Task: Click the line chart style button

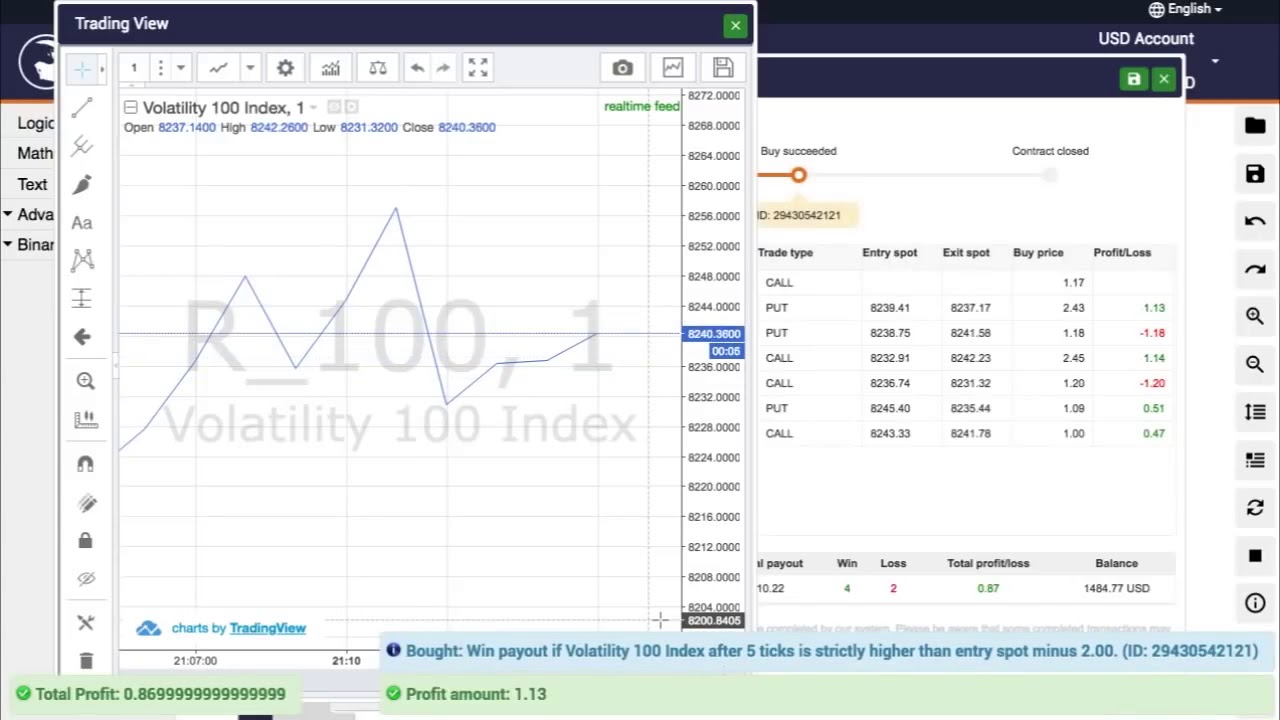Action: tap(218, 68)
